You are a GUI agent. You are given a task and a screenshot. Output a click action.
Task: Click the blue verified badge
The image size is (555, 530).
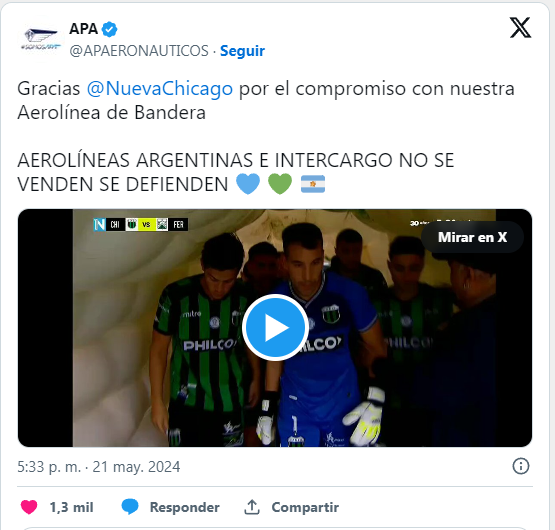point(109,29)
